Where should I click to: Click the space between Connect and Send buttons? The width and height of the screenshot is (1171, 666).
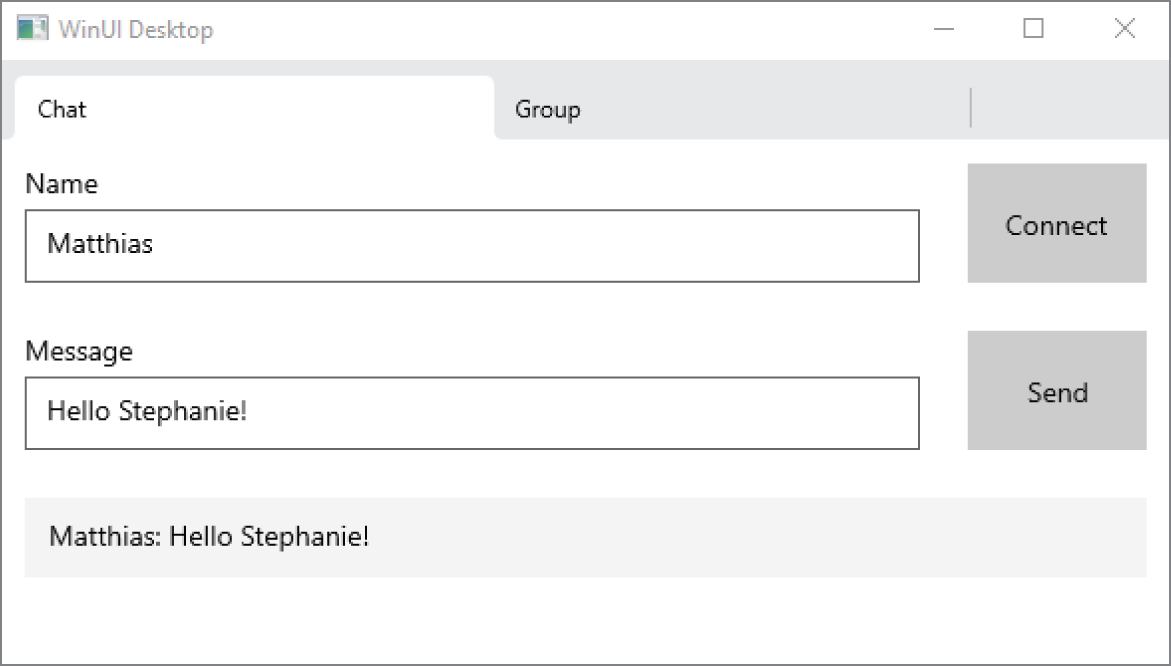coord(1056,305)
